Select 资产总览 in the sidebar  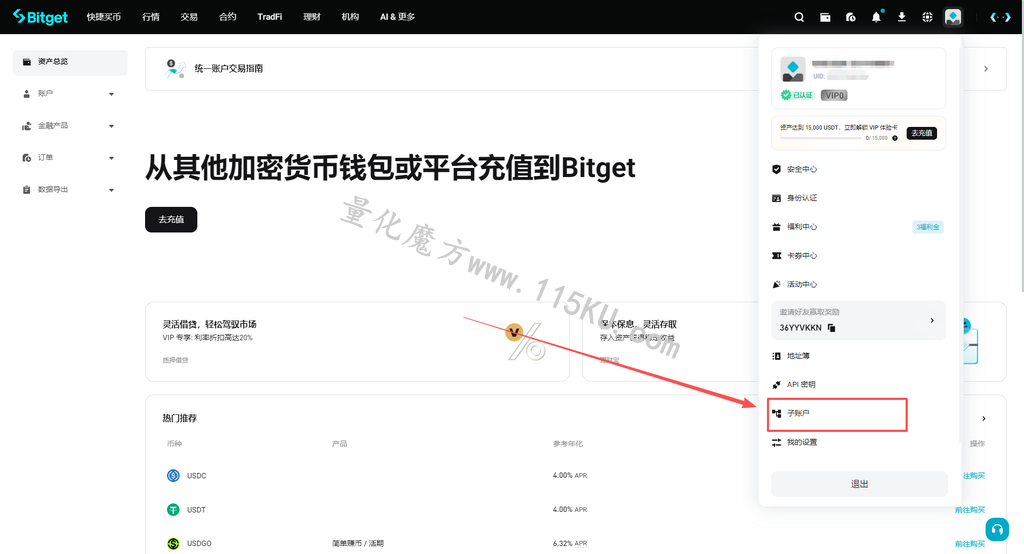[x=70, y=62]
